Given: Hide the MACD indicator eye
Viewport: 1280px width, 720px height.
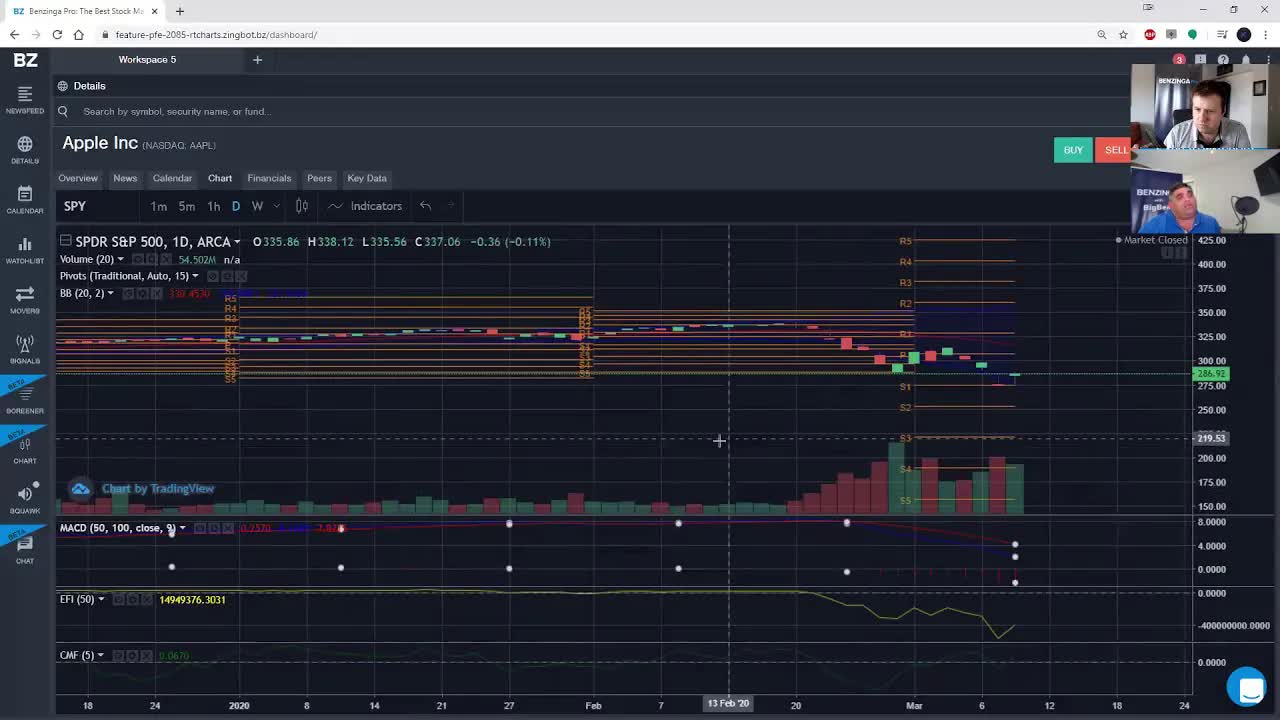Looking at the screenshot, I should coord(199,528).
